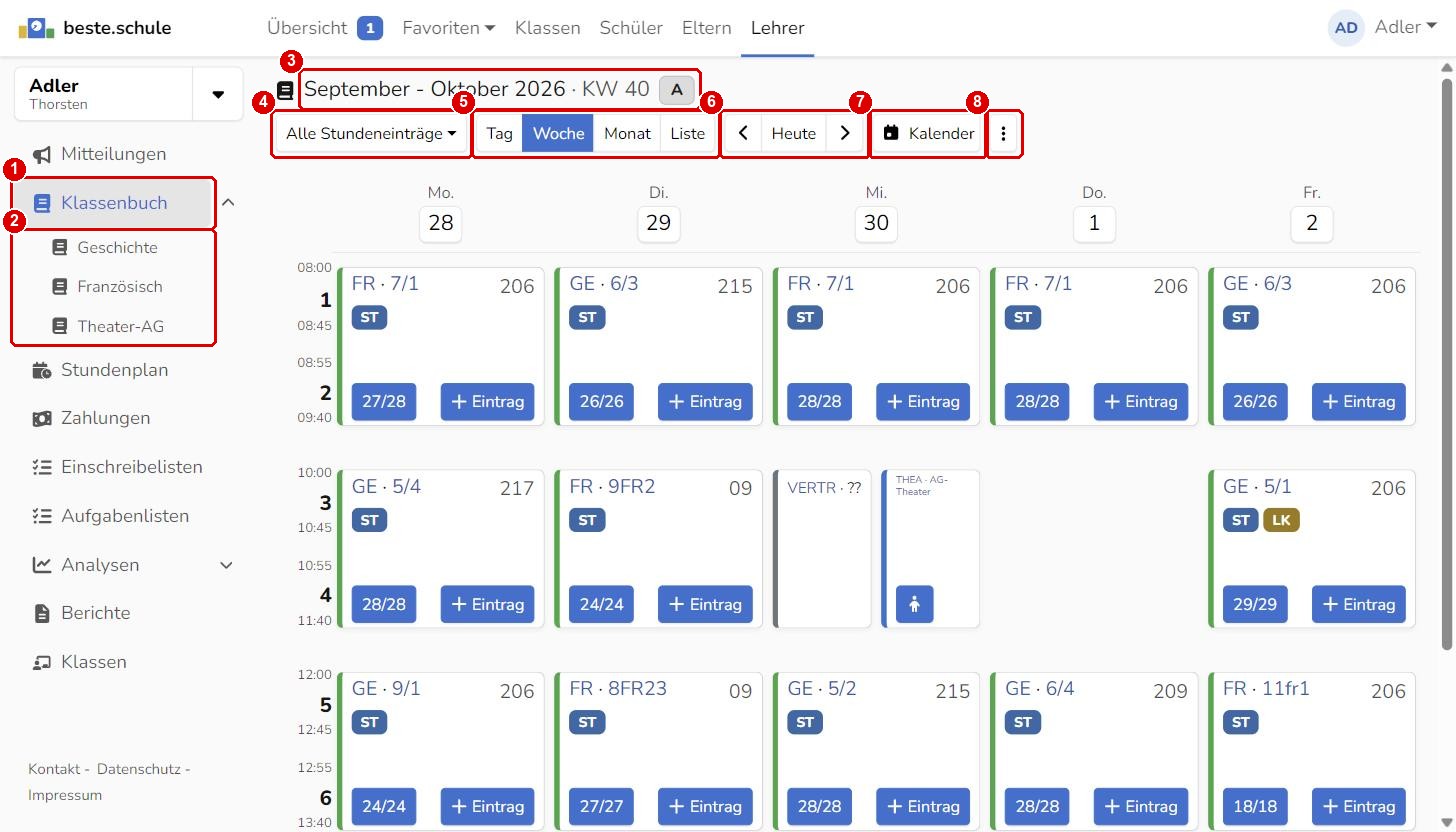1456x832 pixels.
Task: Add Eintrag for Monday GE 5/4 lesson
Action: click(x=488, y=604)
